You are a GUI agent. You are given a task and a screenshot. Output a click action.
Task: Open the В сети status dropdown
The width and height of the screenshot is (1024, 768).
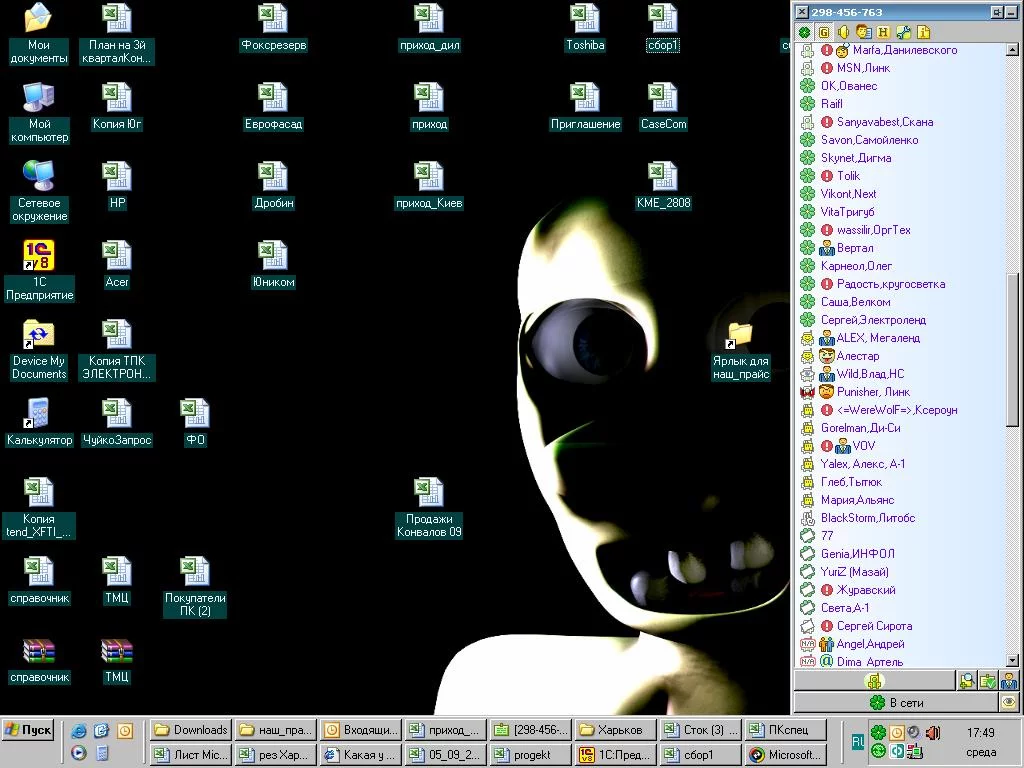point(897,703)
